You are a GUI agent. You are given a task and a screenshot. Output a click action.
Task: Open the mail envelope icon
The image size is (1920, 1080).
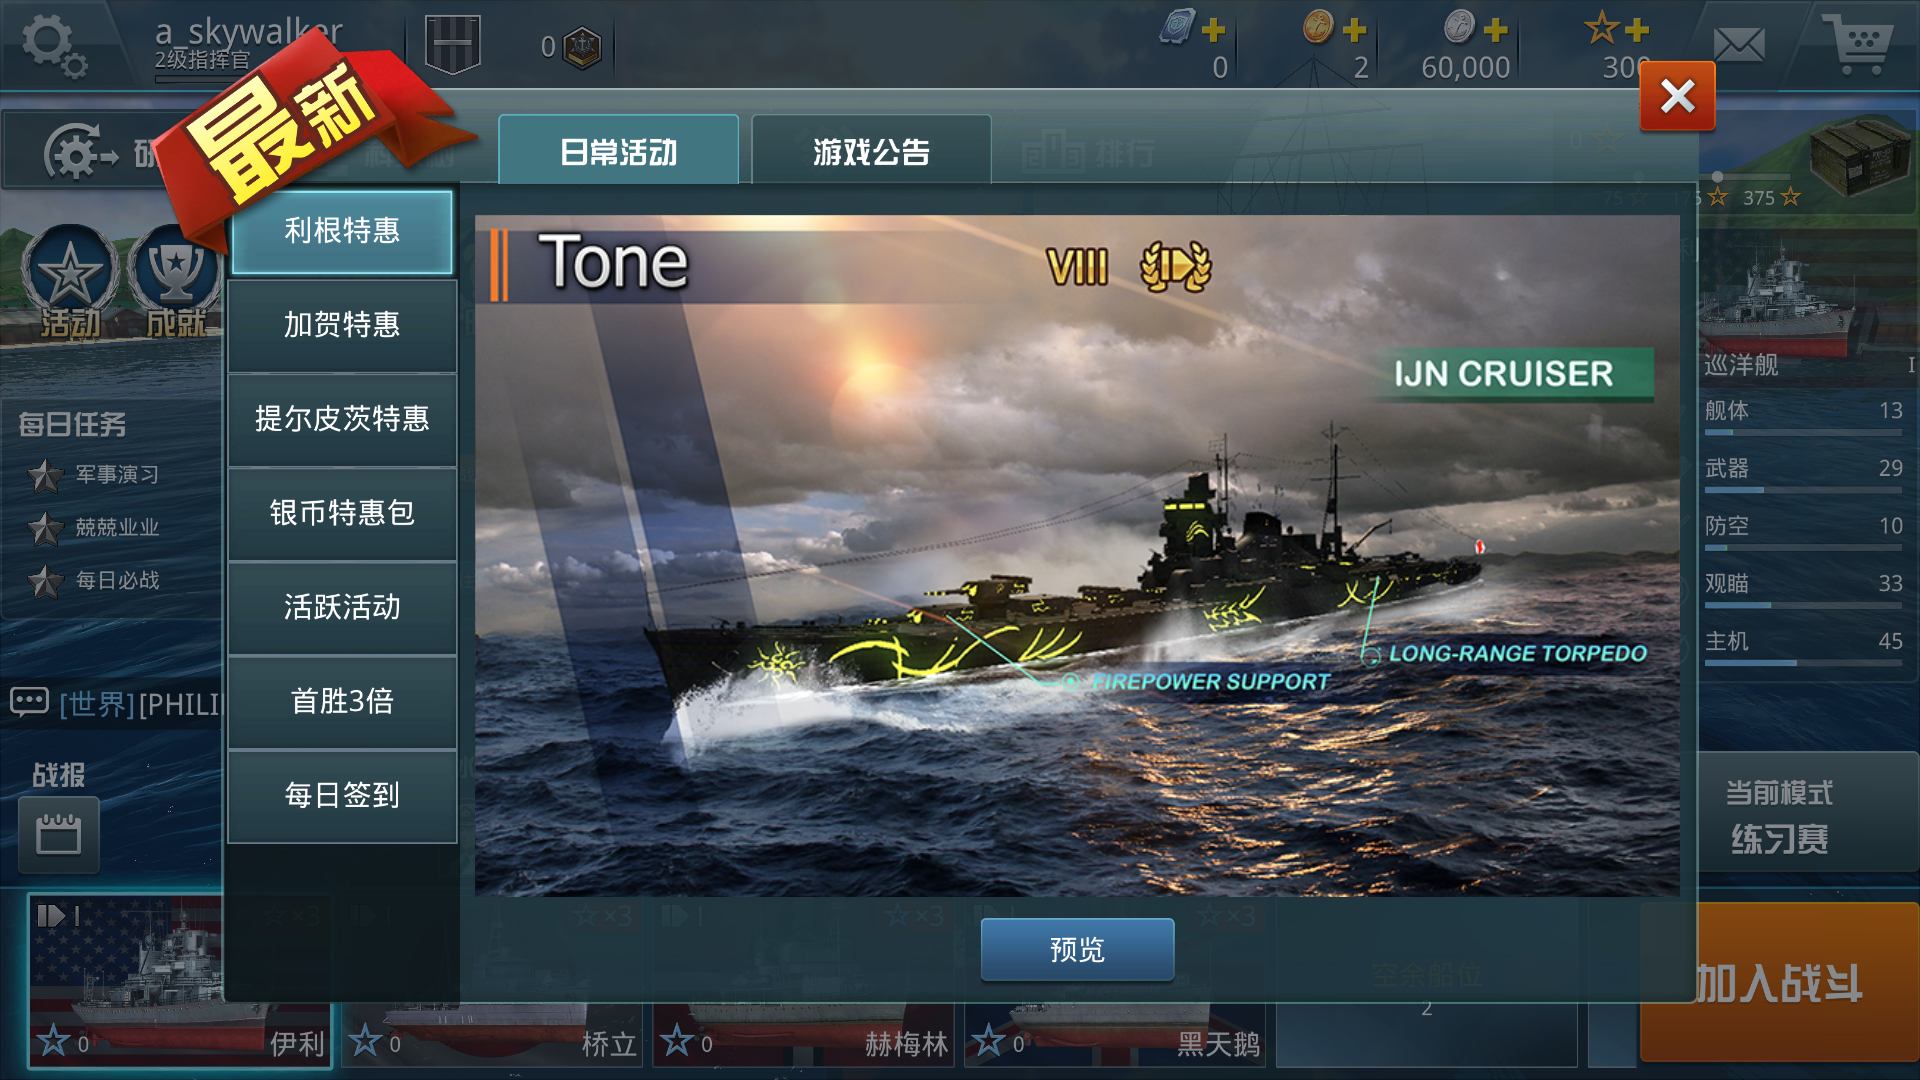(x=1739, y=44)
